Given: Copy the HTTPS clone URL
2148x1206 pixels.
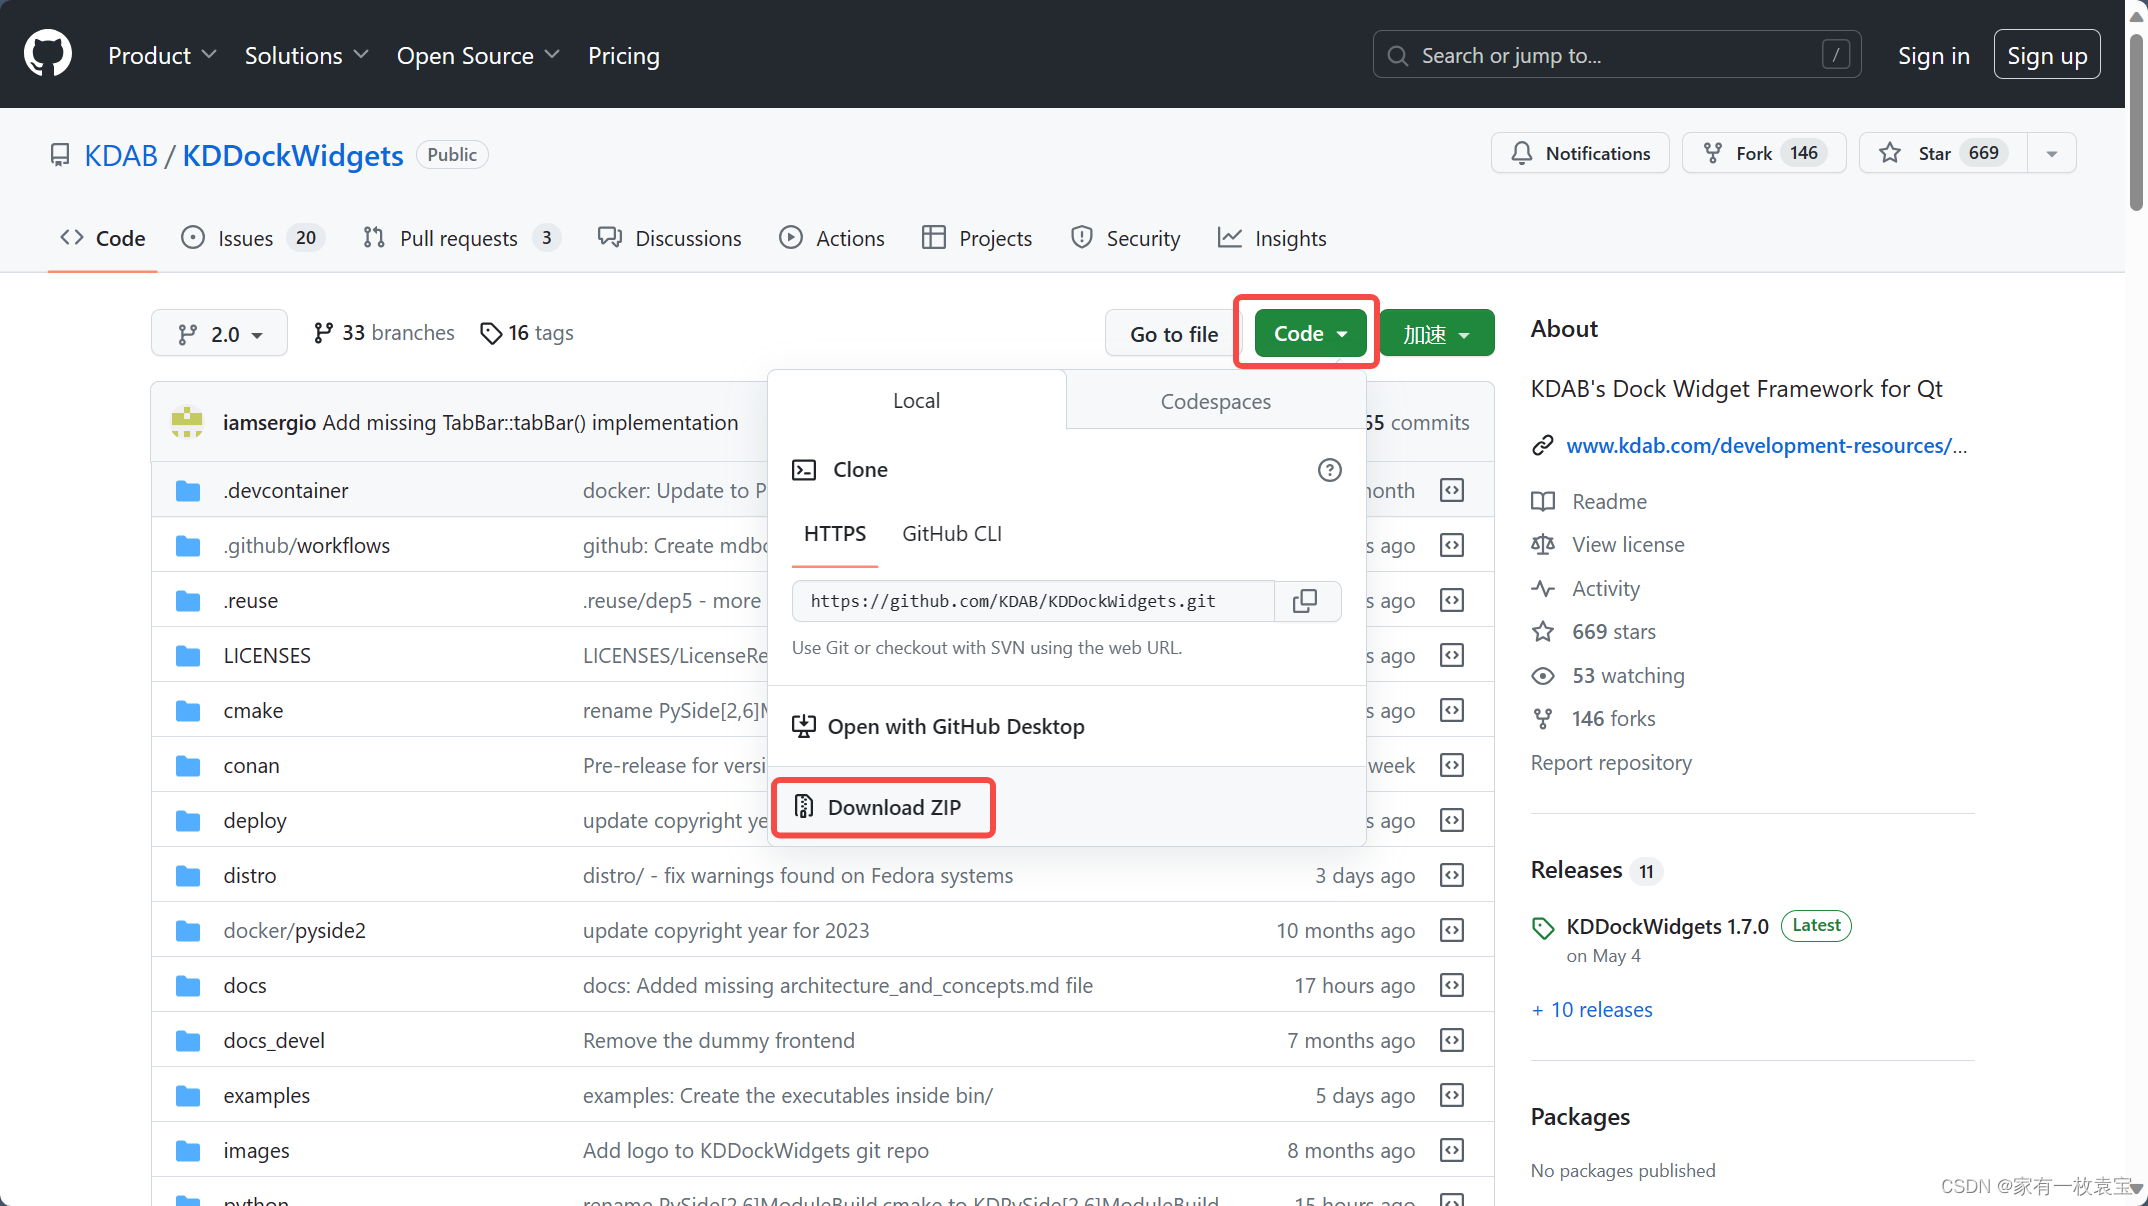Looking at the screenshot, I should (x=1305, y=601).
